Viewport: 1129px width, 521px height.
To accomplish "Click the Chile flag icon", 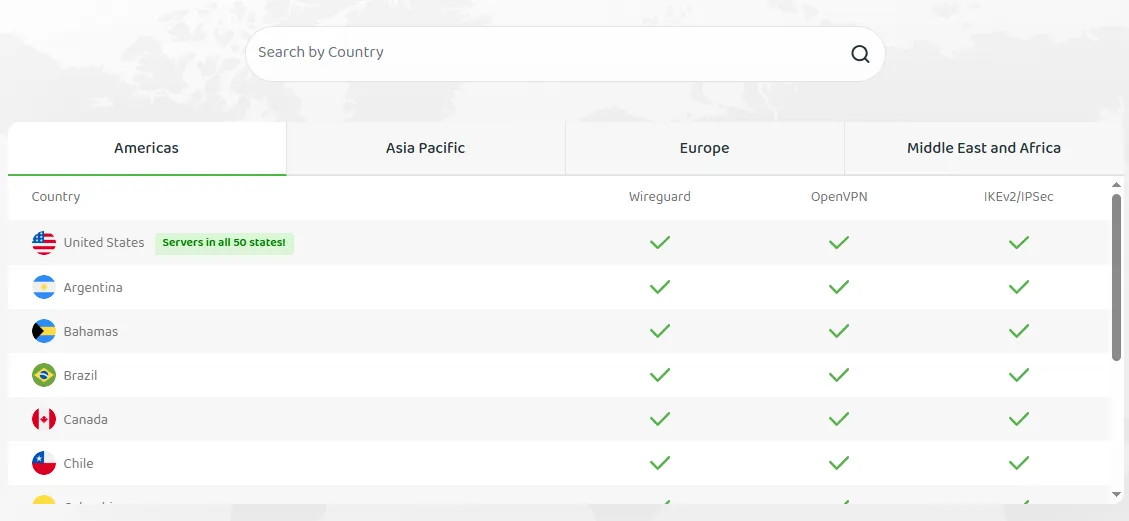I will [44, 463].
